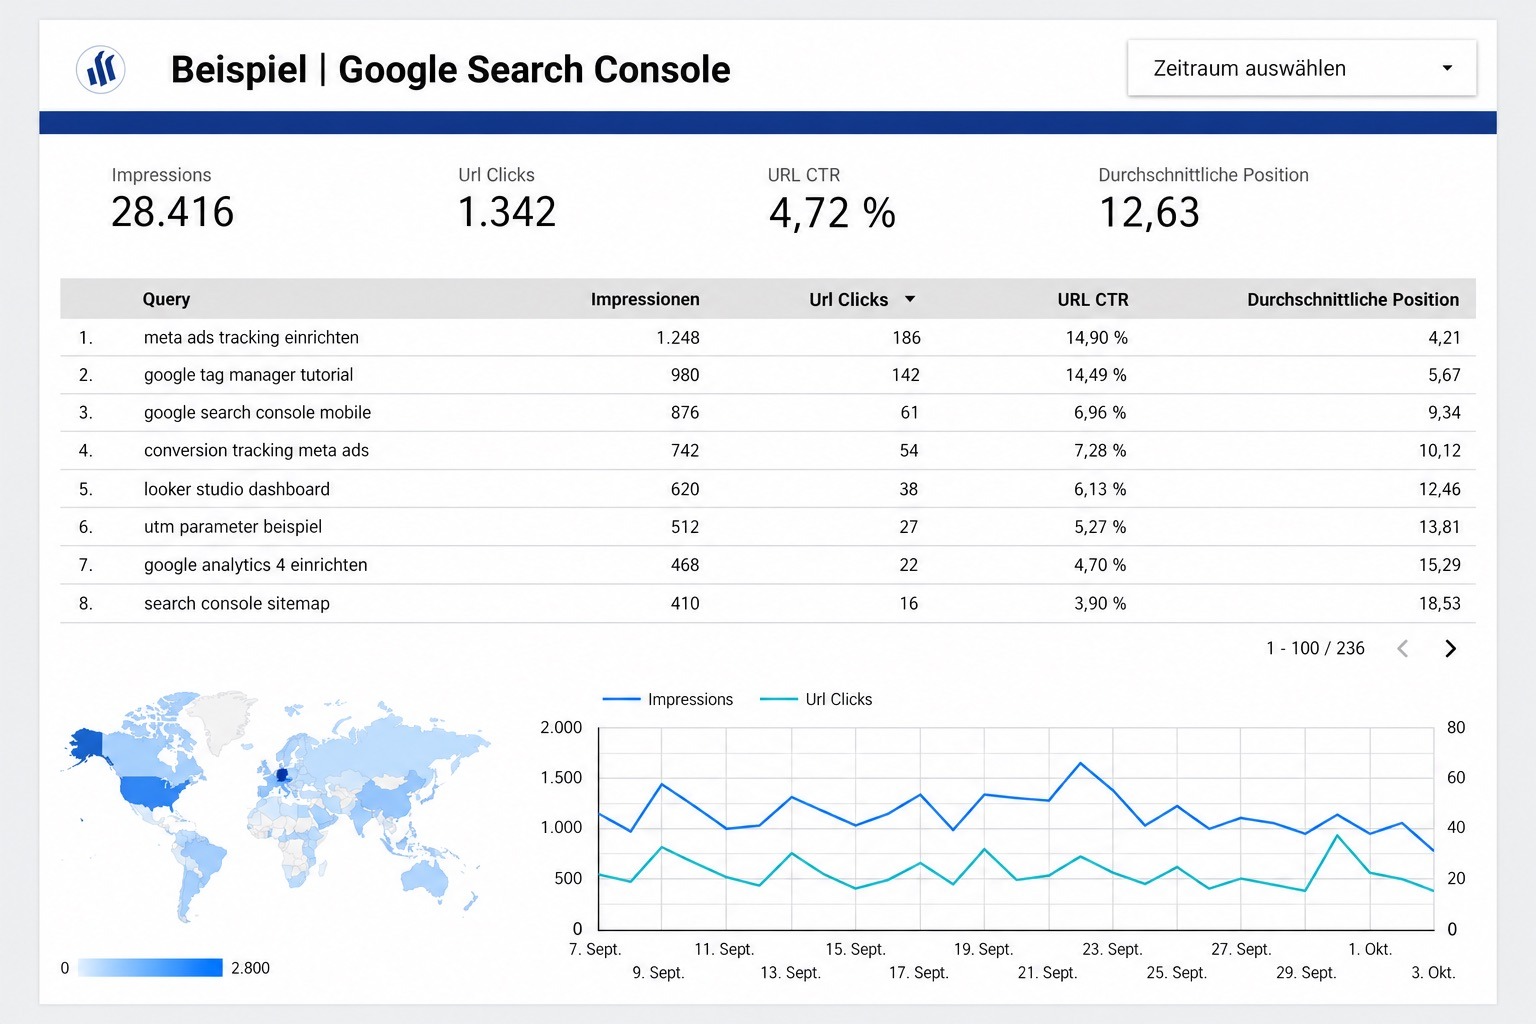The height and width of the screenshot is (1024, 1536).
Task: Click the map color scale gradient bar
Action: pos(150,968)
